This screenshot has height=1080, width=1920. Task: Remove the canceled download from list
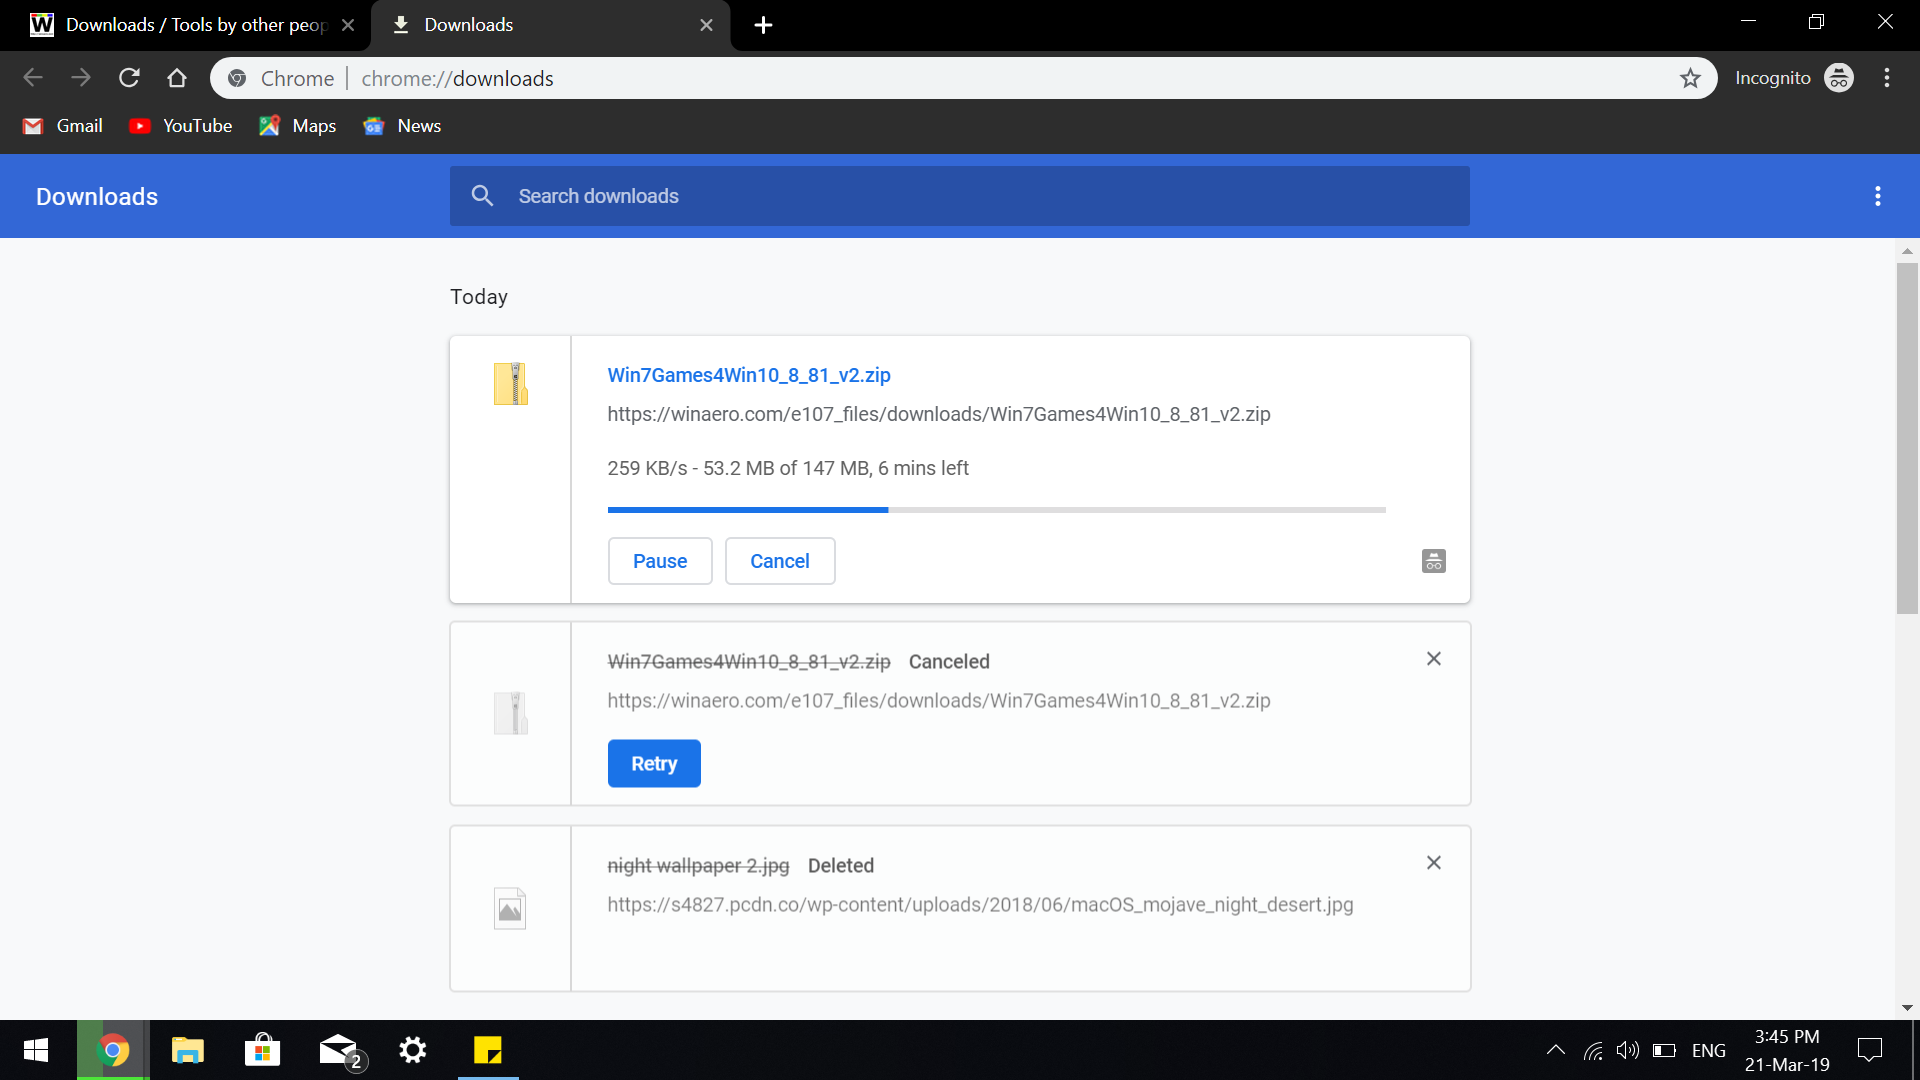click(x=1433, y=659)
